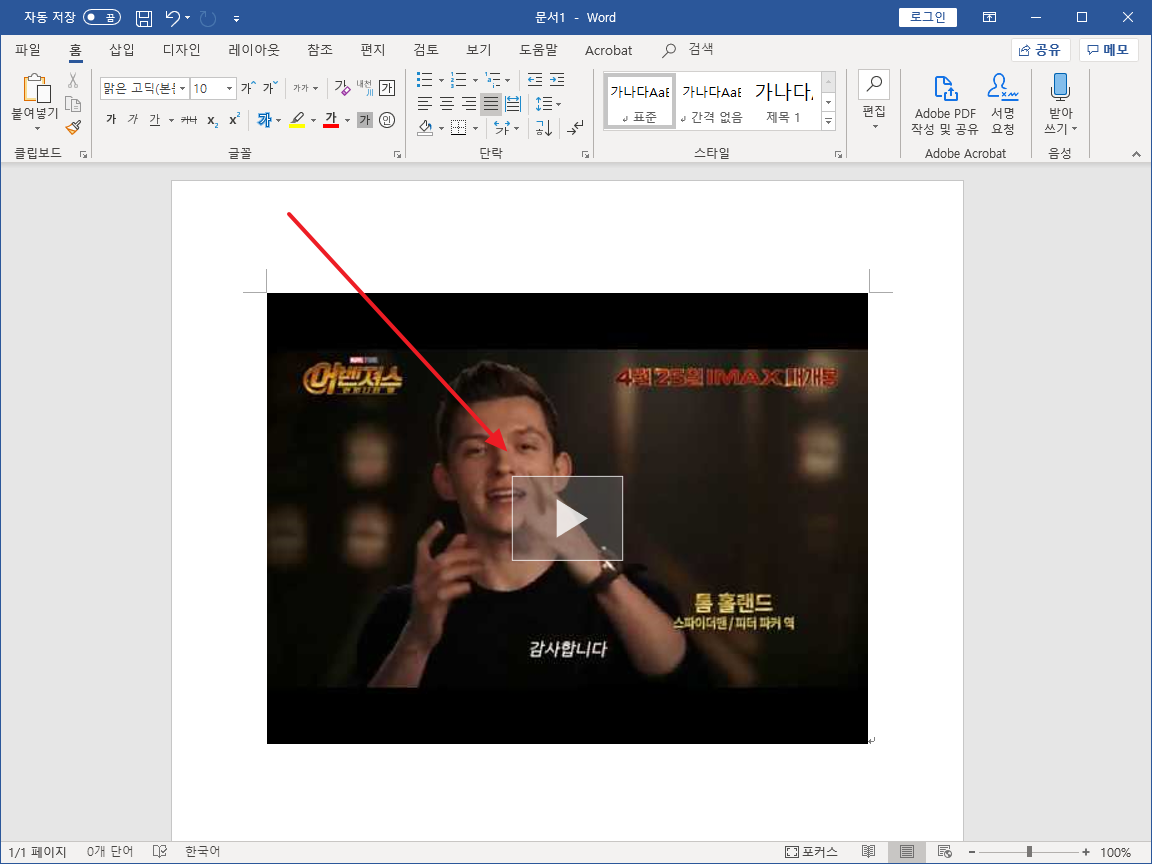This screenshot has width=1152, height=864.
Task: Click the Share (공유) button
Action: (1040, 50)
